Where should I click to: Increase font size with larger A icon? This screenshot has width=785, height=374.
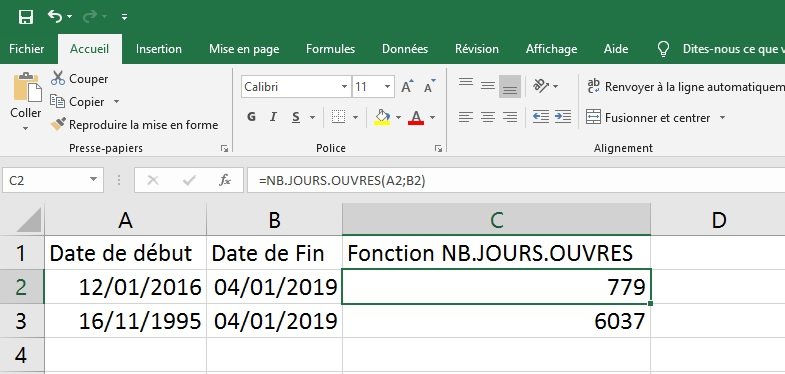coord(408,87)
